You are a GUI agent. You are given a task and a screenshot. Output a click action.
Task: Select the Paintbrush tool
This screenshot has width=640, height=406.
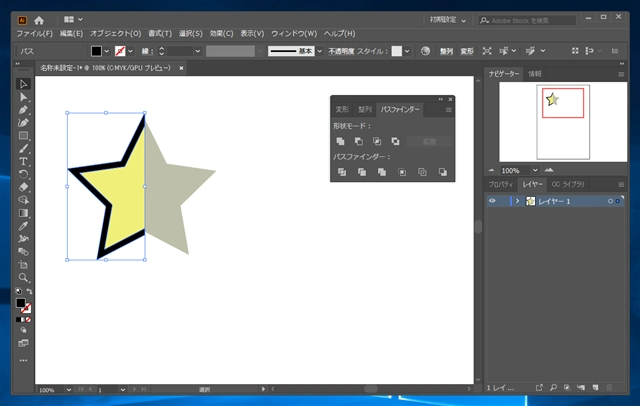point(23,149)
